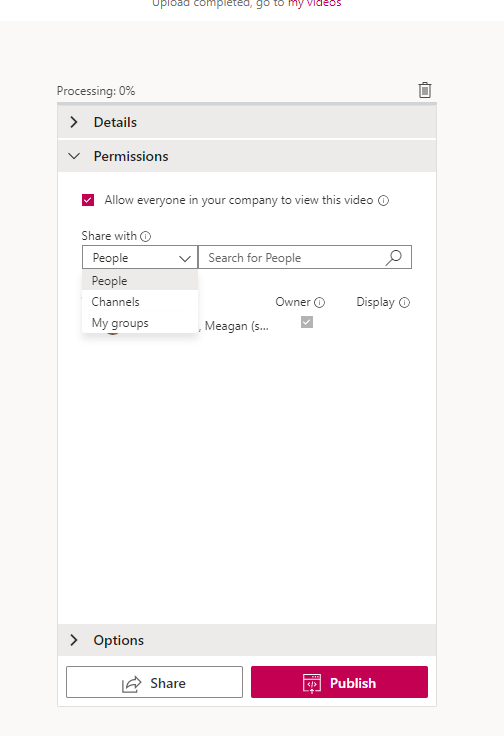
Task: Open info icon beside company view checkbox
Action: coord(383,200)
